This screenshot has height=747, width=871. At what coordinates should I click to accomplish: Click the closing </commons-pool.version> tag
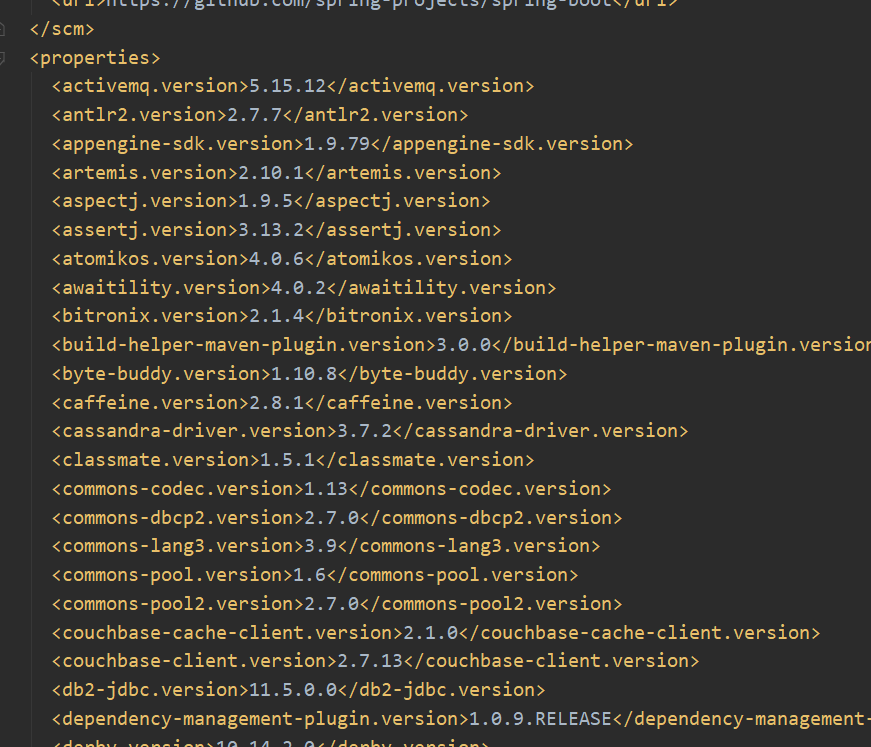click(452, 575)
